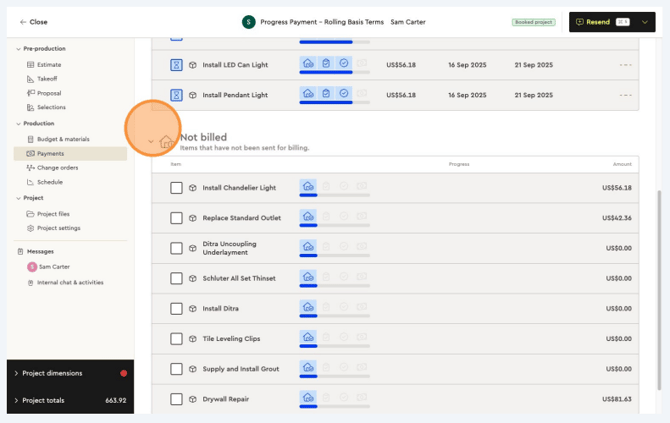Click the camera stage icon for Replace Standard Outlet
The width and height of the screenshot is (670, 423).
point(362,216)
